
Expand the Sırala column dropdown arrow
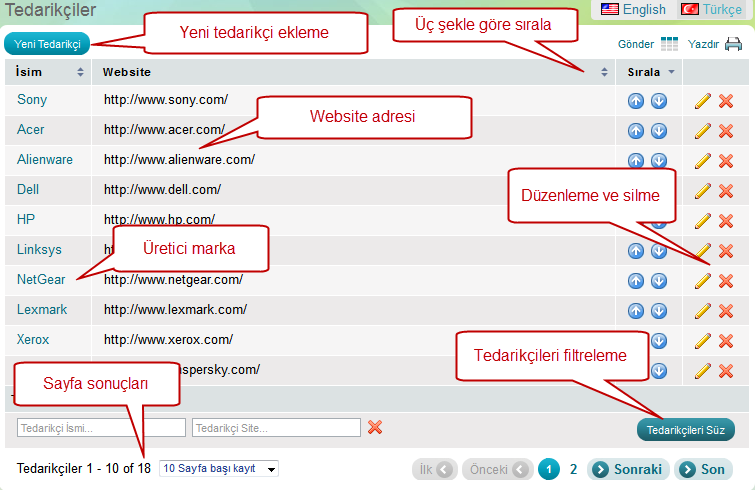point(672,72)
